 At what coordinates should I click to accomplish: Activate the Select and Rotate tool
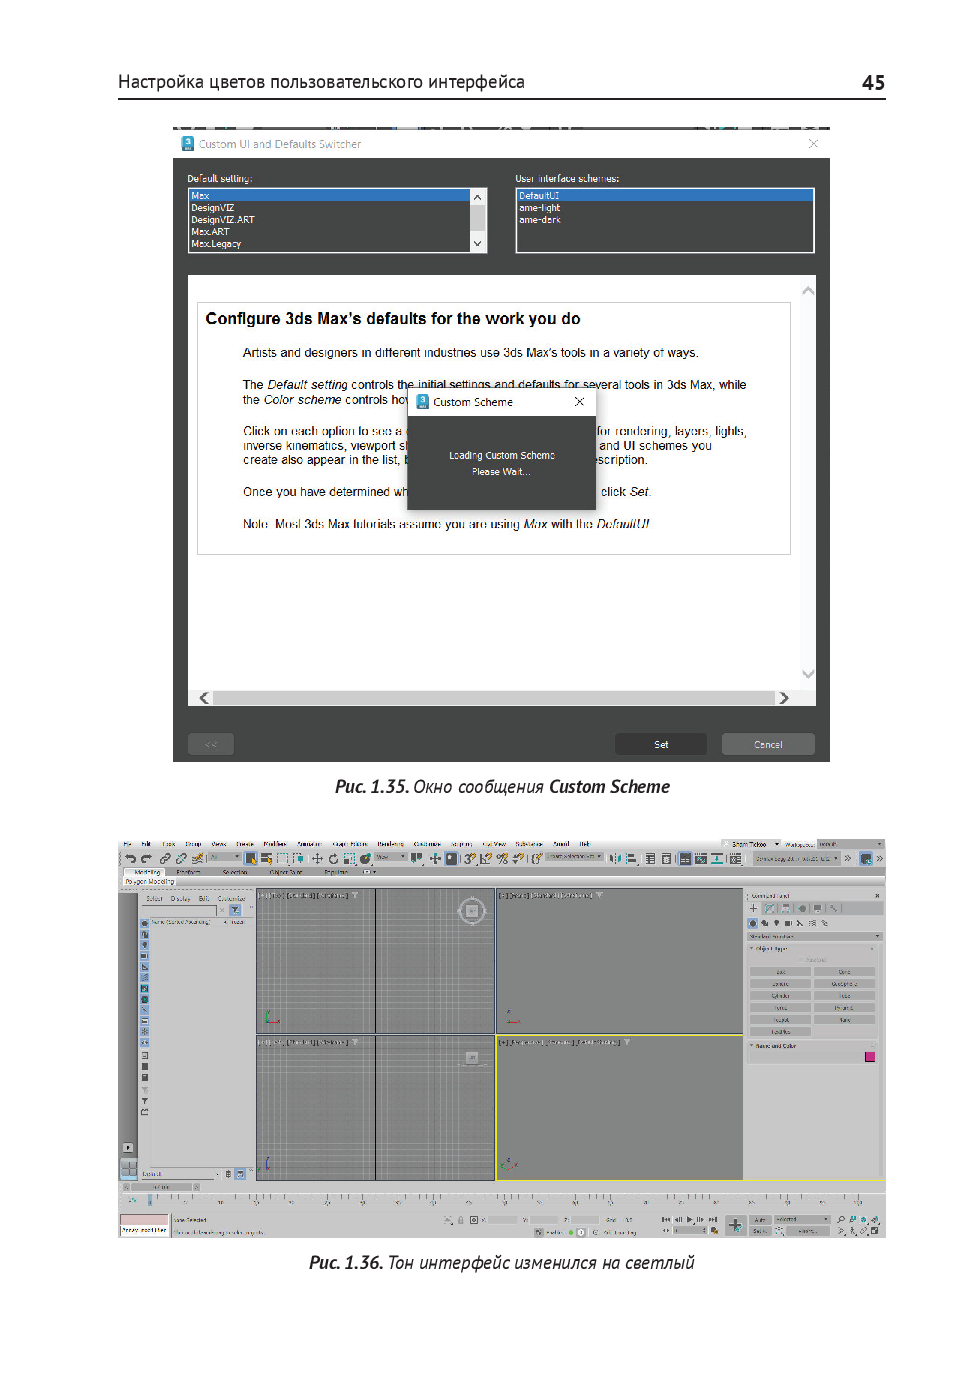[x=333, y=859]
